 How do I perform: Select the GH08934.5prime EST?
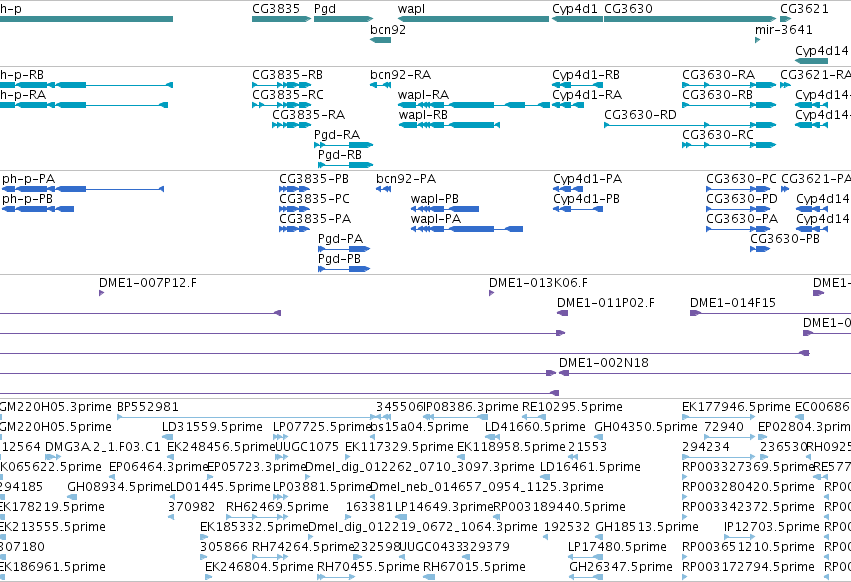click(70, 497)
